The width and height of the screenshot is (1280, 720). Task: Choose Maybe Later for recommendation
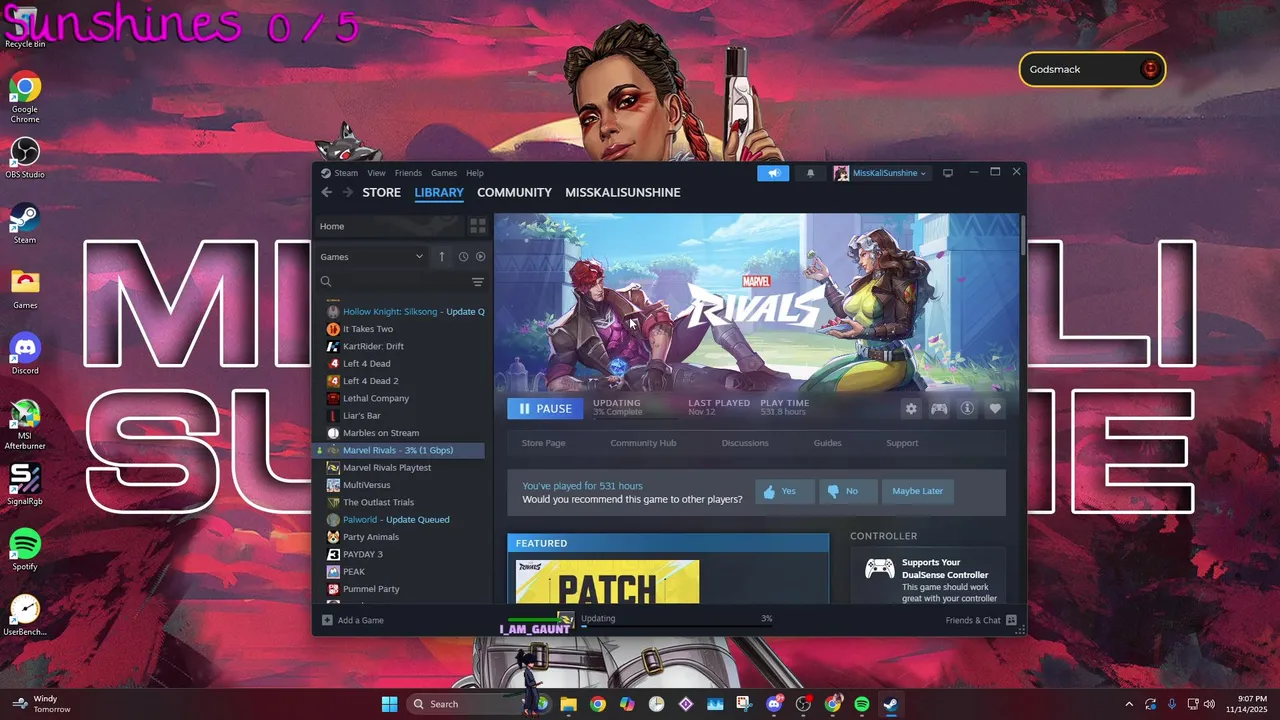tap(917, 491)
